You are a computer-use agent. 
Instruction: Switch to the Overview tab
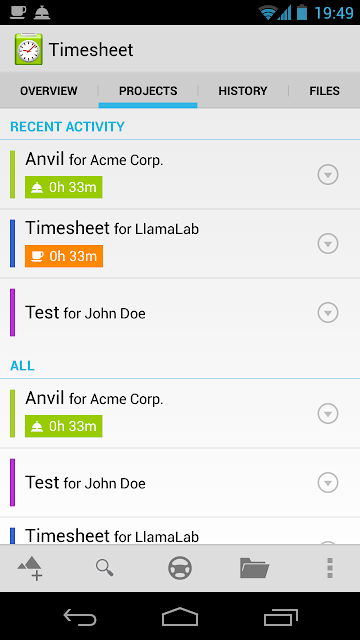tap(49, 91)
